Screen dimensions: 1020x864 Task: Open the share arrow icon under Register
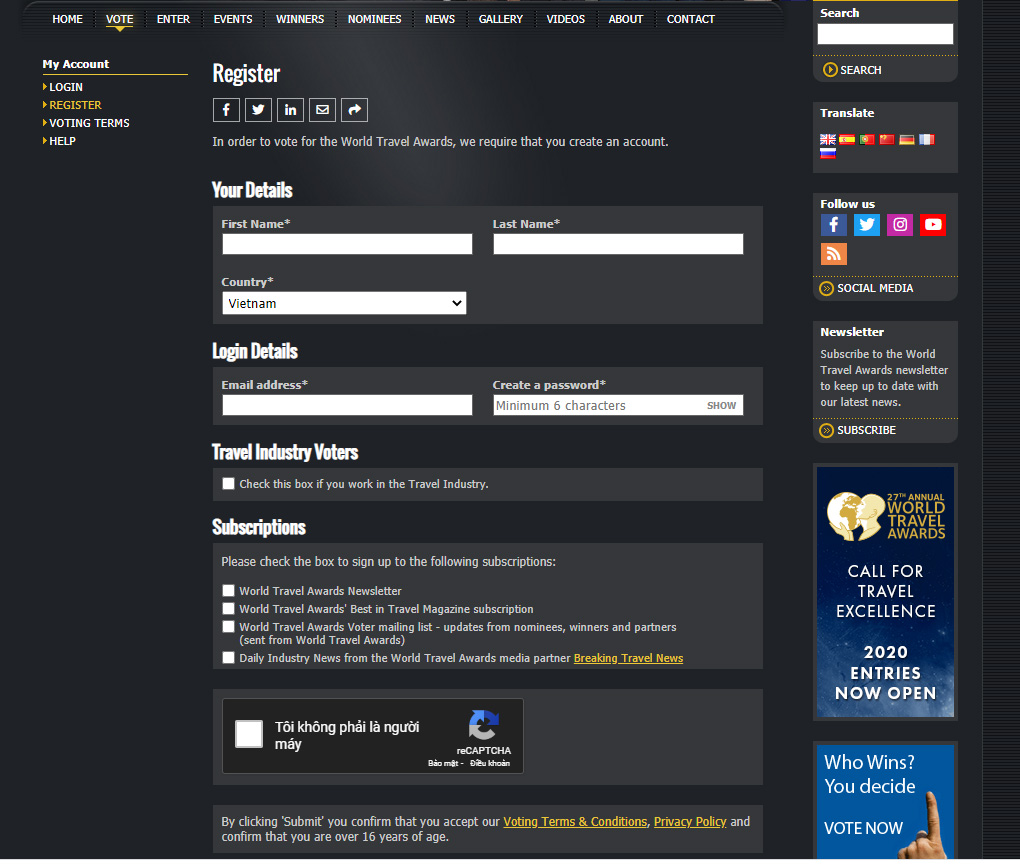point(355,110)
